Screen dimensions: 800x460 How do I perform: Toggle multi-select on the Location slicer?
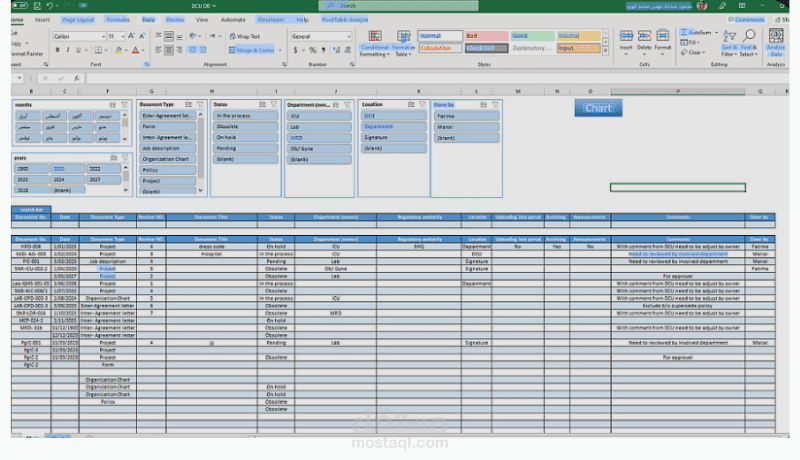point(411,105)
